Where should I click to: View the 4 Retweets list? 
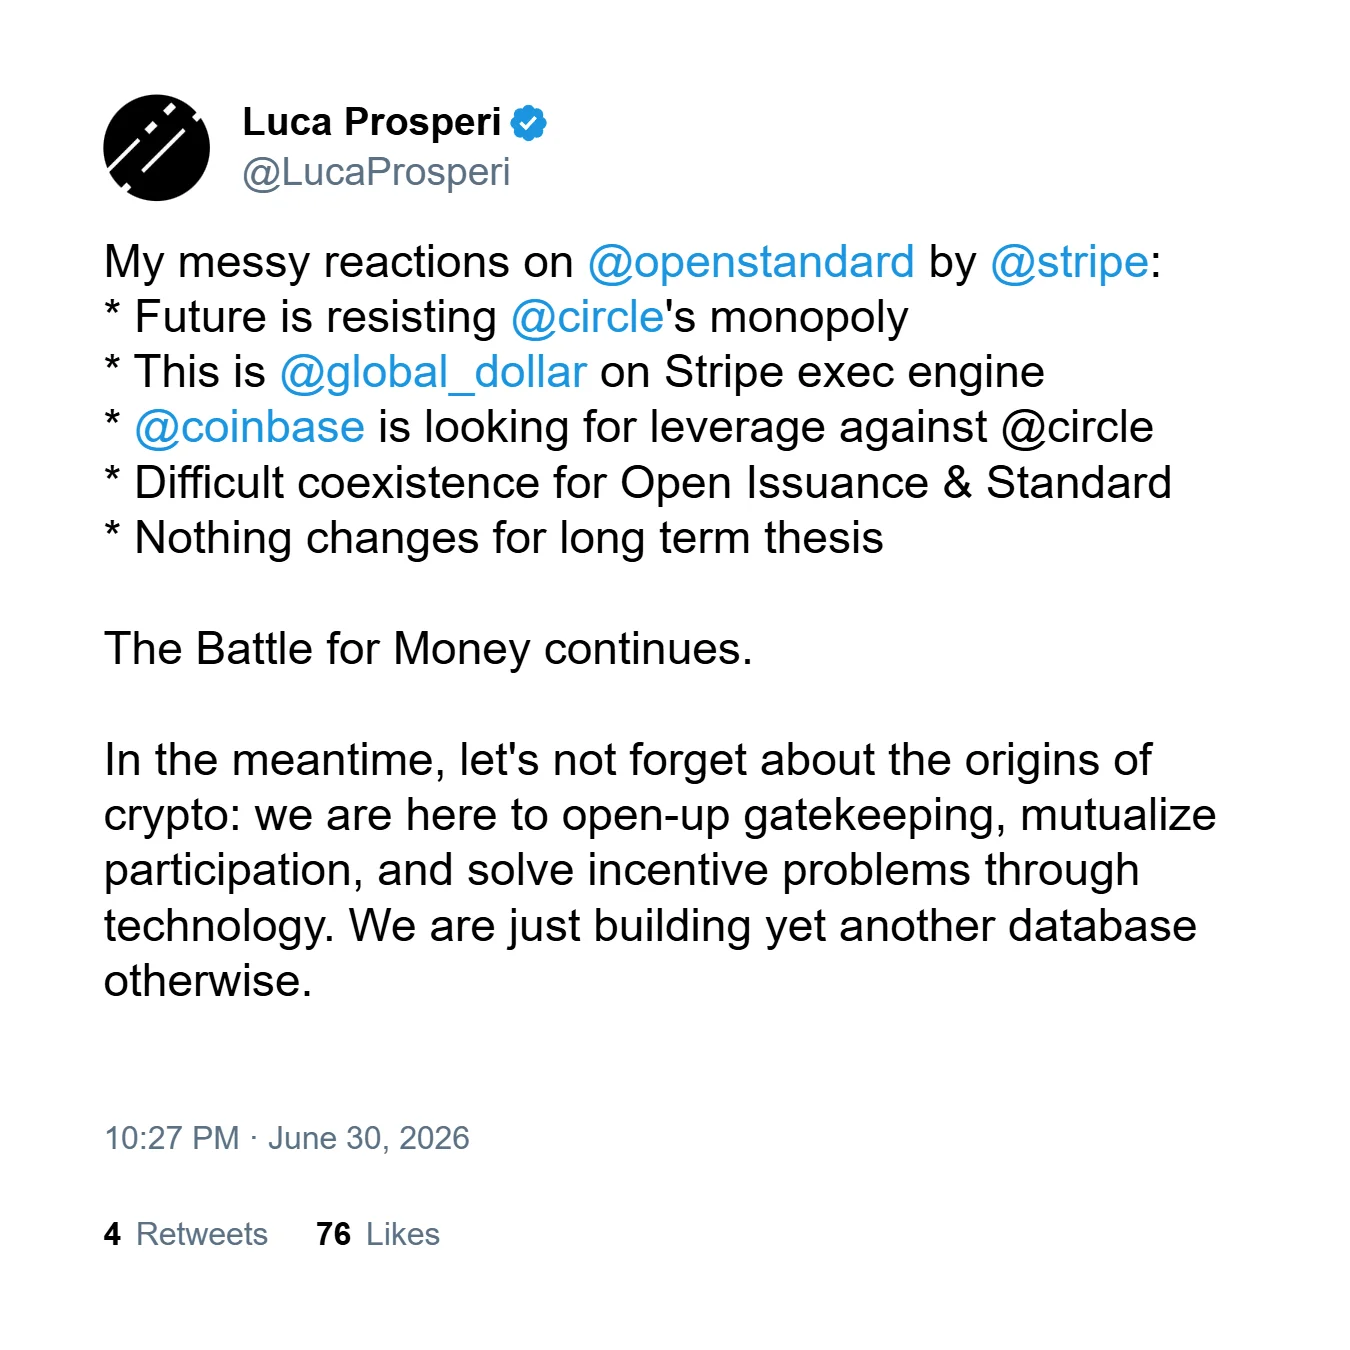tap(186, 1234)
